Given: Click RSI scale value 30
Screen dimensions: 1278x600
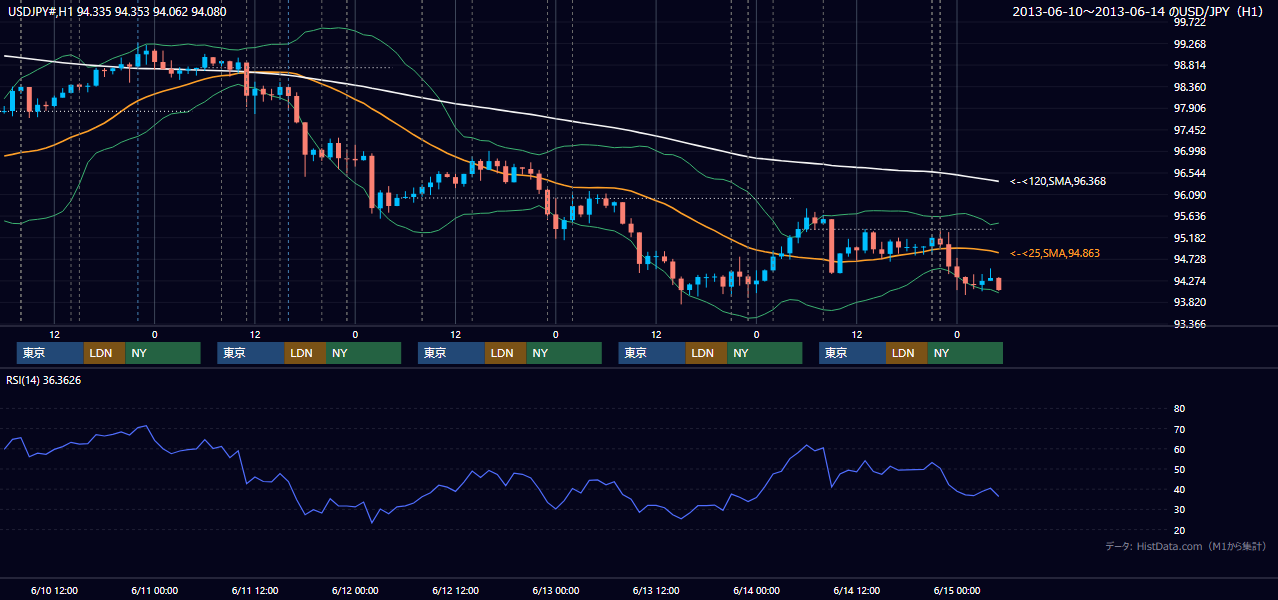Looking at the screenshot, I should (x=1179, y=510).
